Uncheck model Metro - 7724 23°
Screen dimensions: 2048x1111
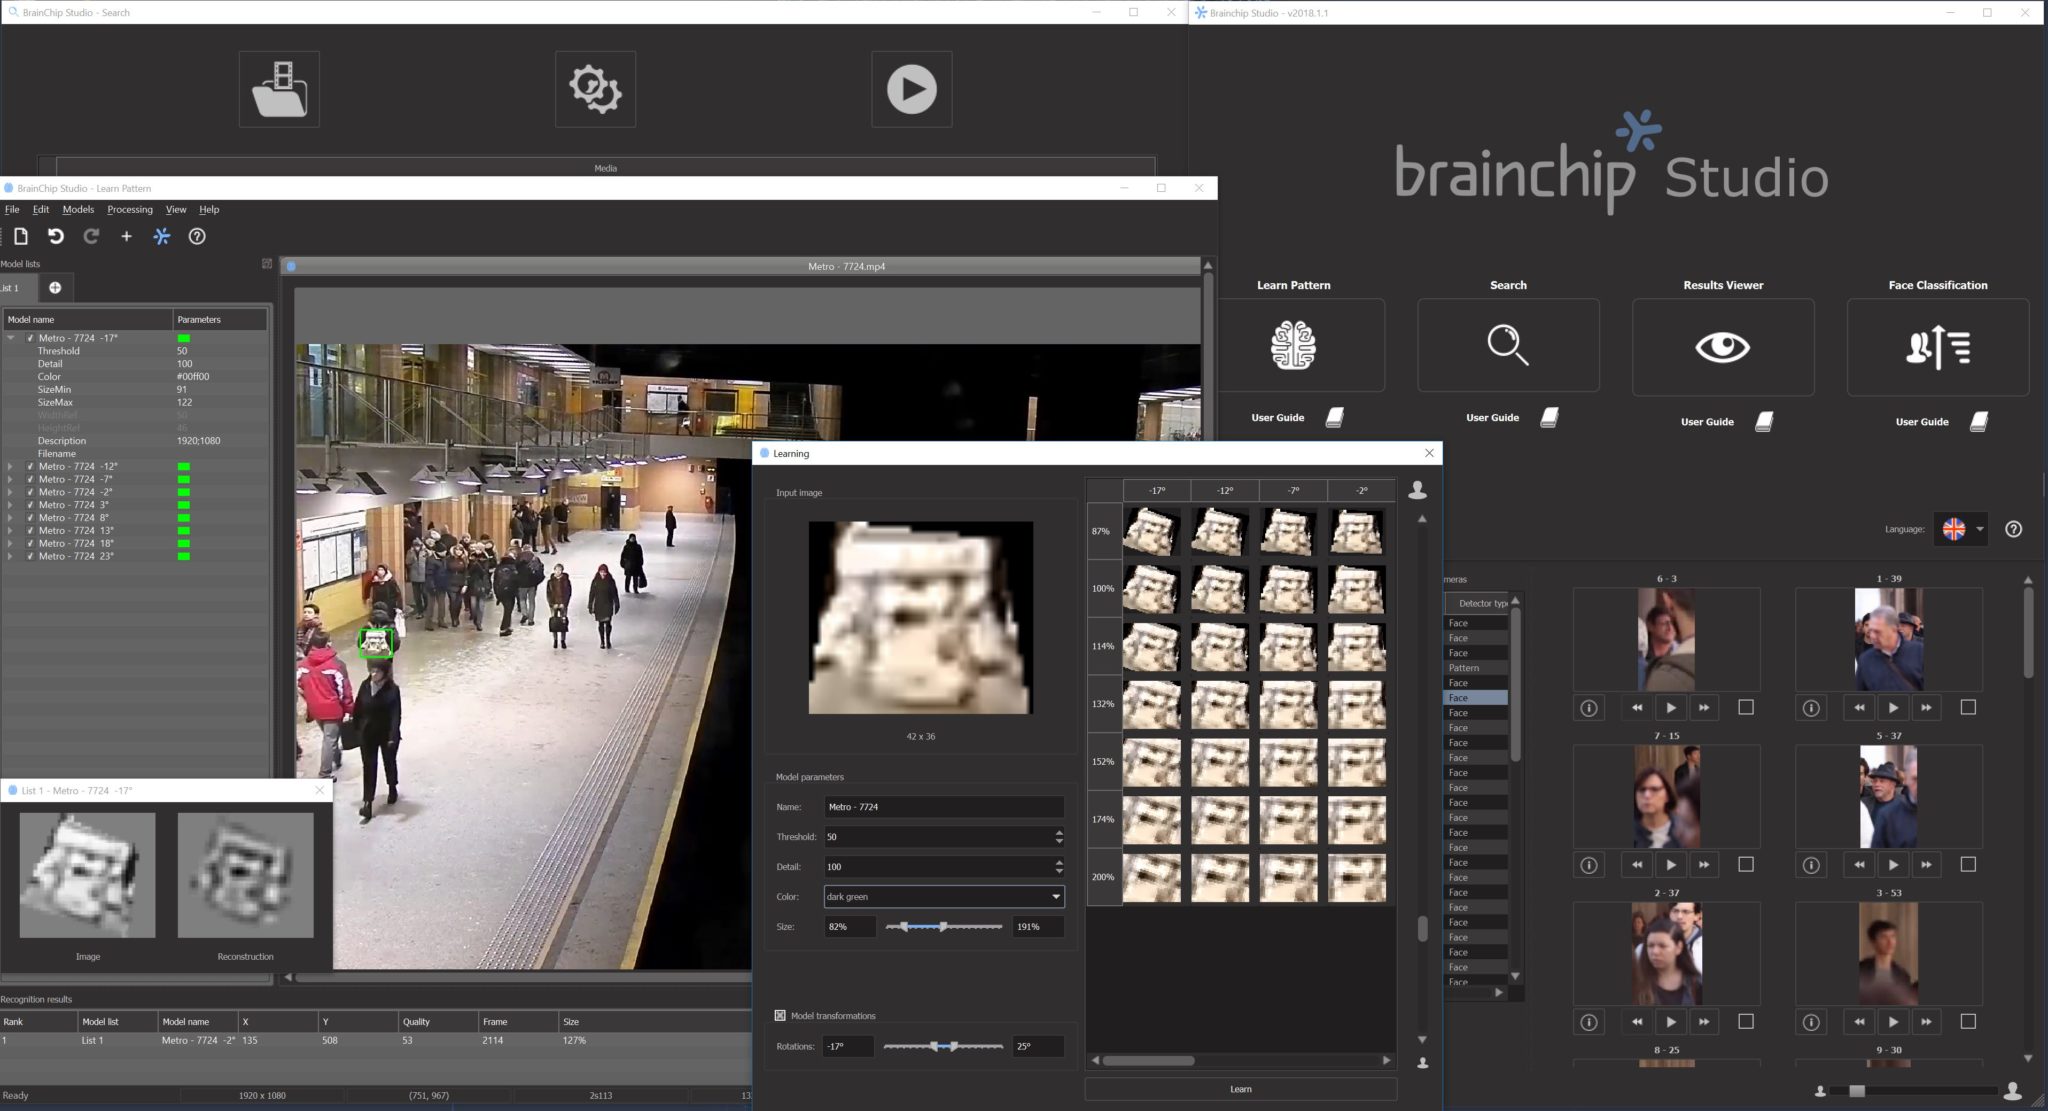(30, 556)
